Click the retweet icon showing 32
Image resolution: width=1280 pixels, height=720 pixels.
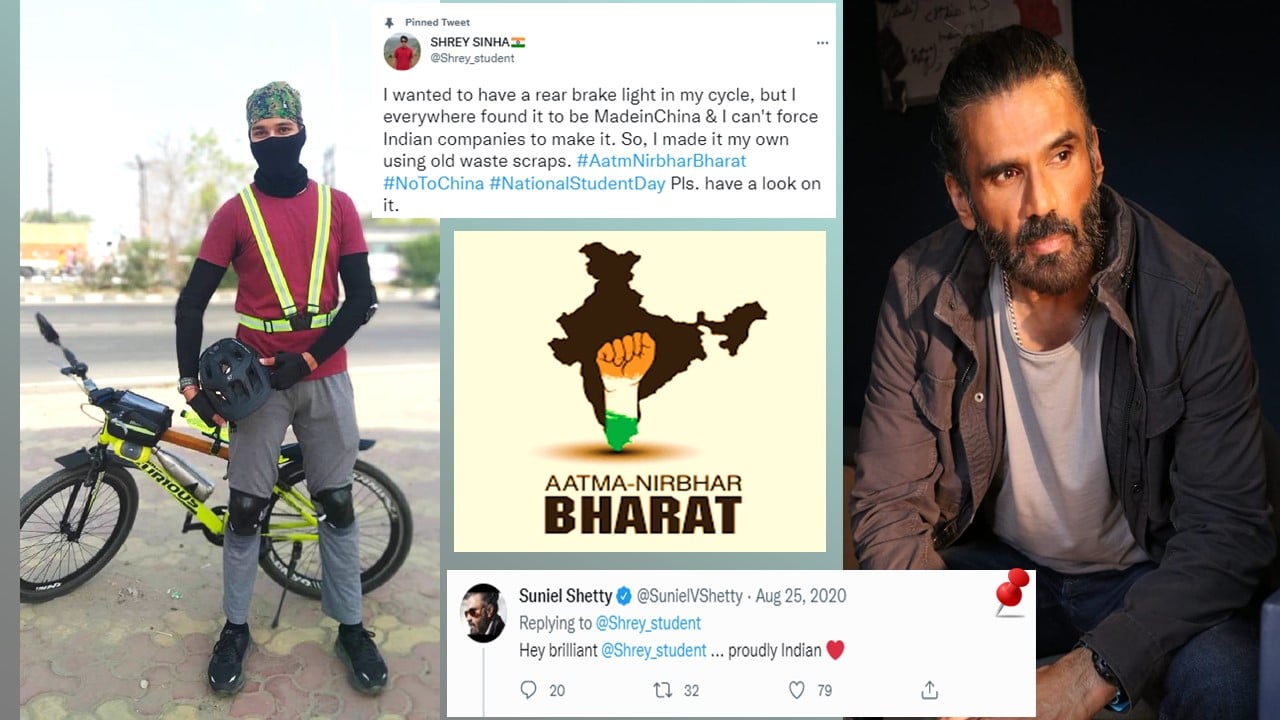tap(662, 690)
